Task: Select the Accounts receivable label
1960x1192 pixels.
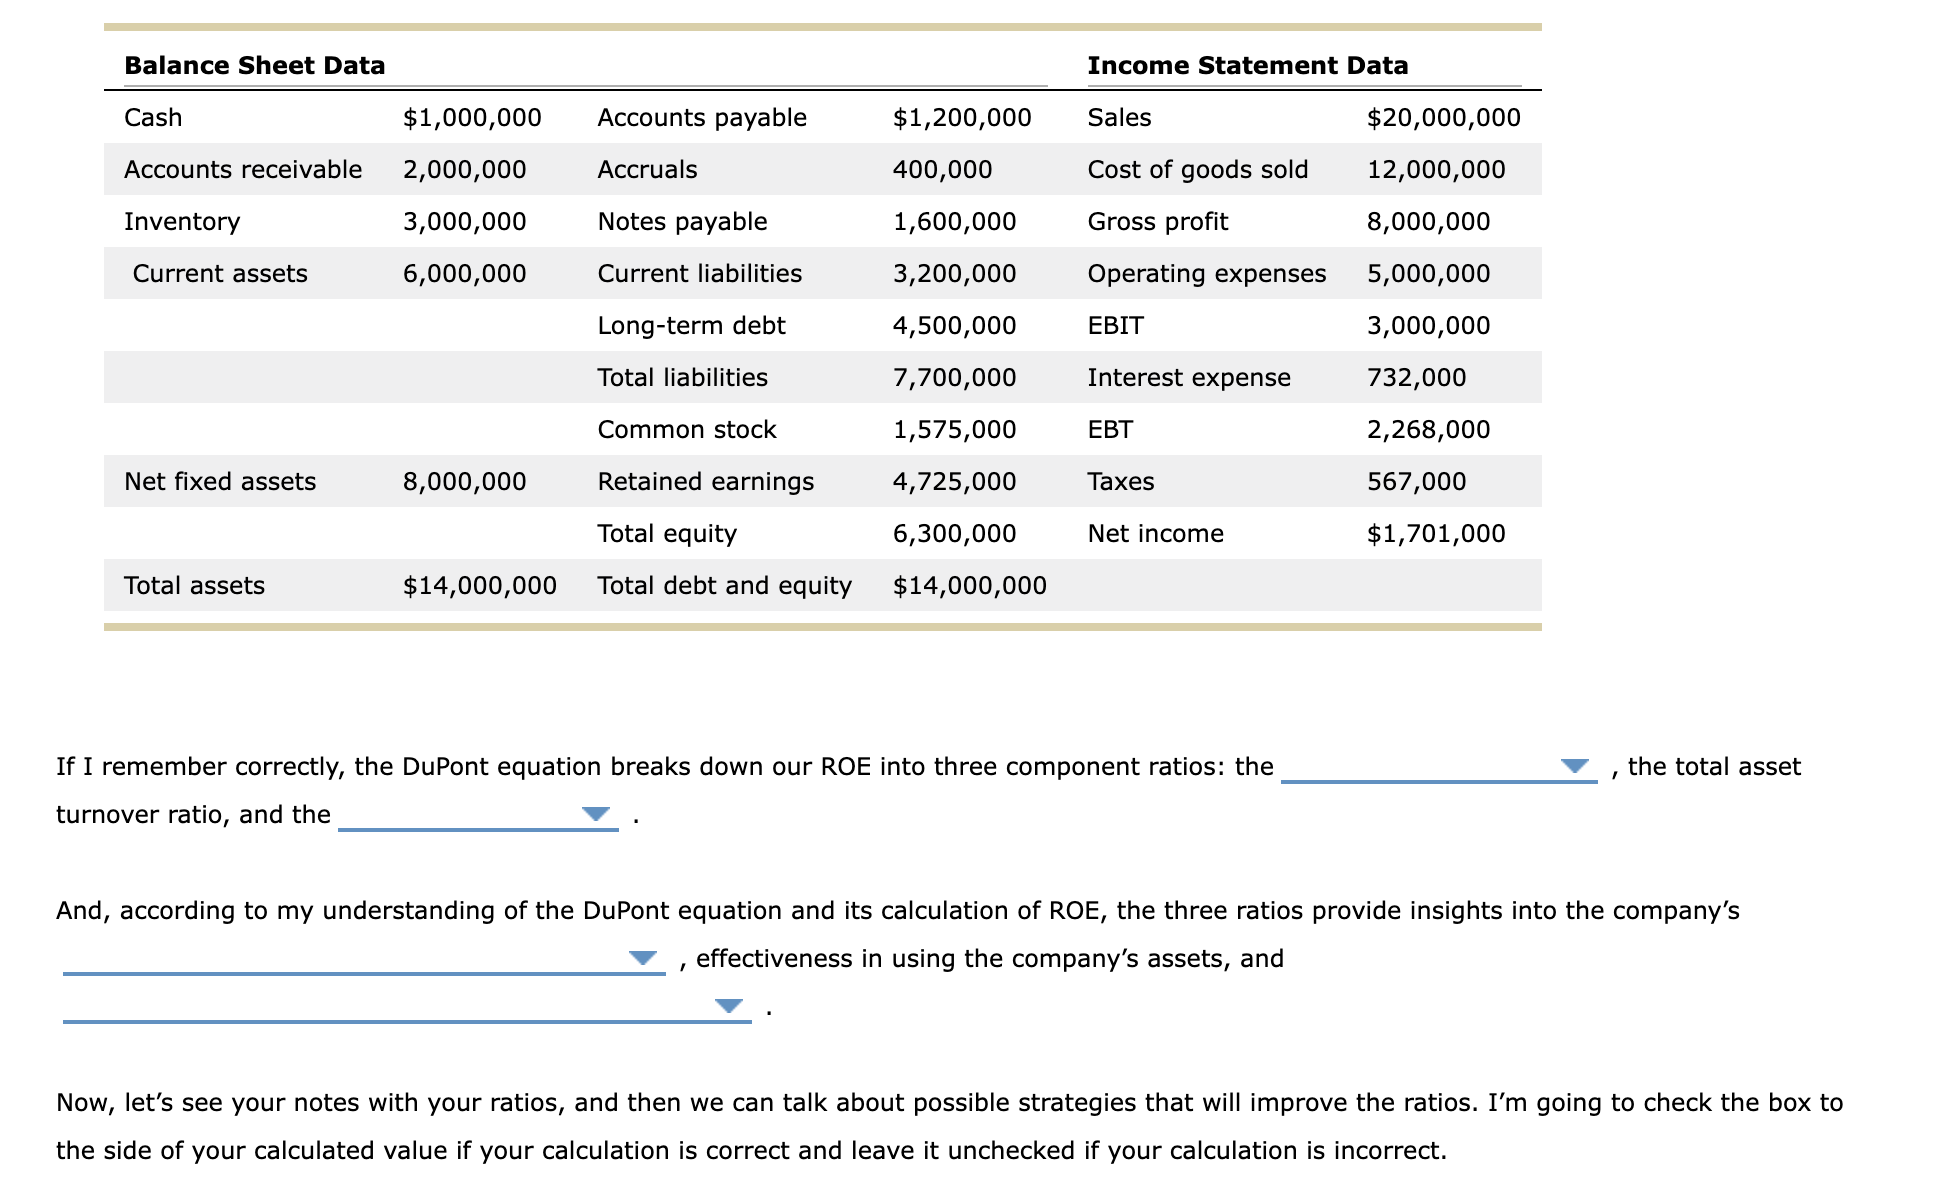Action: click(243, 170)
